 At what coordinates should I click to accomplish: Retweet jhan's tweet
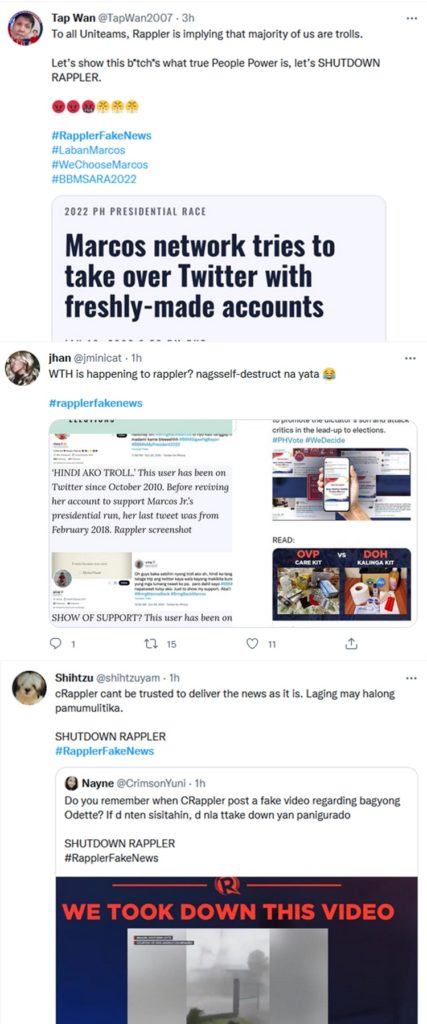151,644
